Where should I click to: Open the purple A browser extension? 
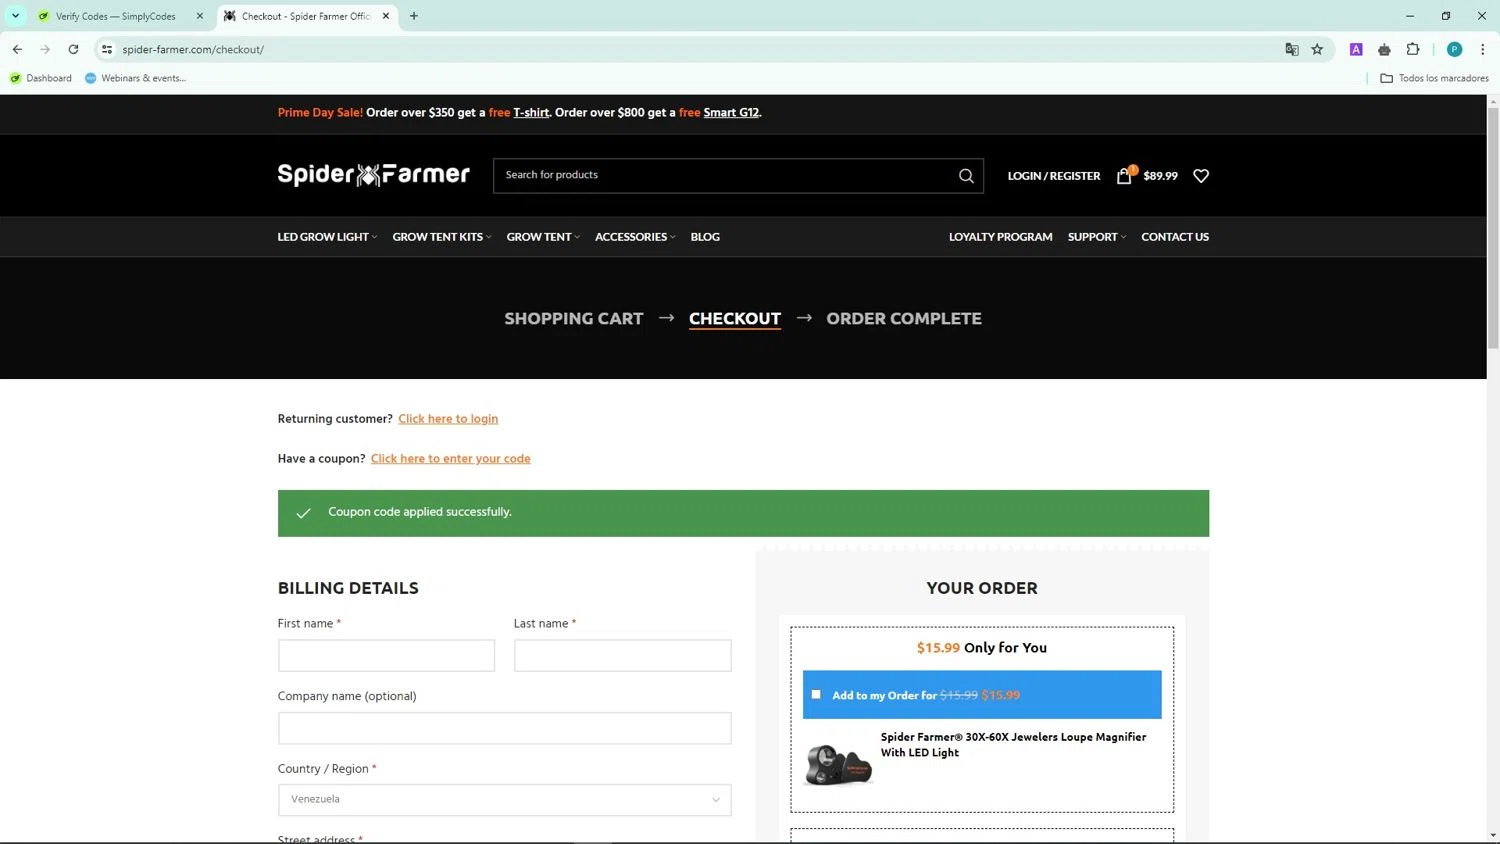[1356, 49]
